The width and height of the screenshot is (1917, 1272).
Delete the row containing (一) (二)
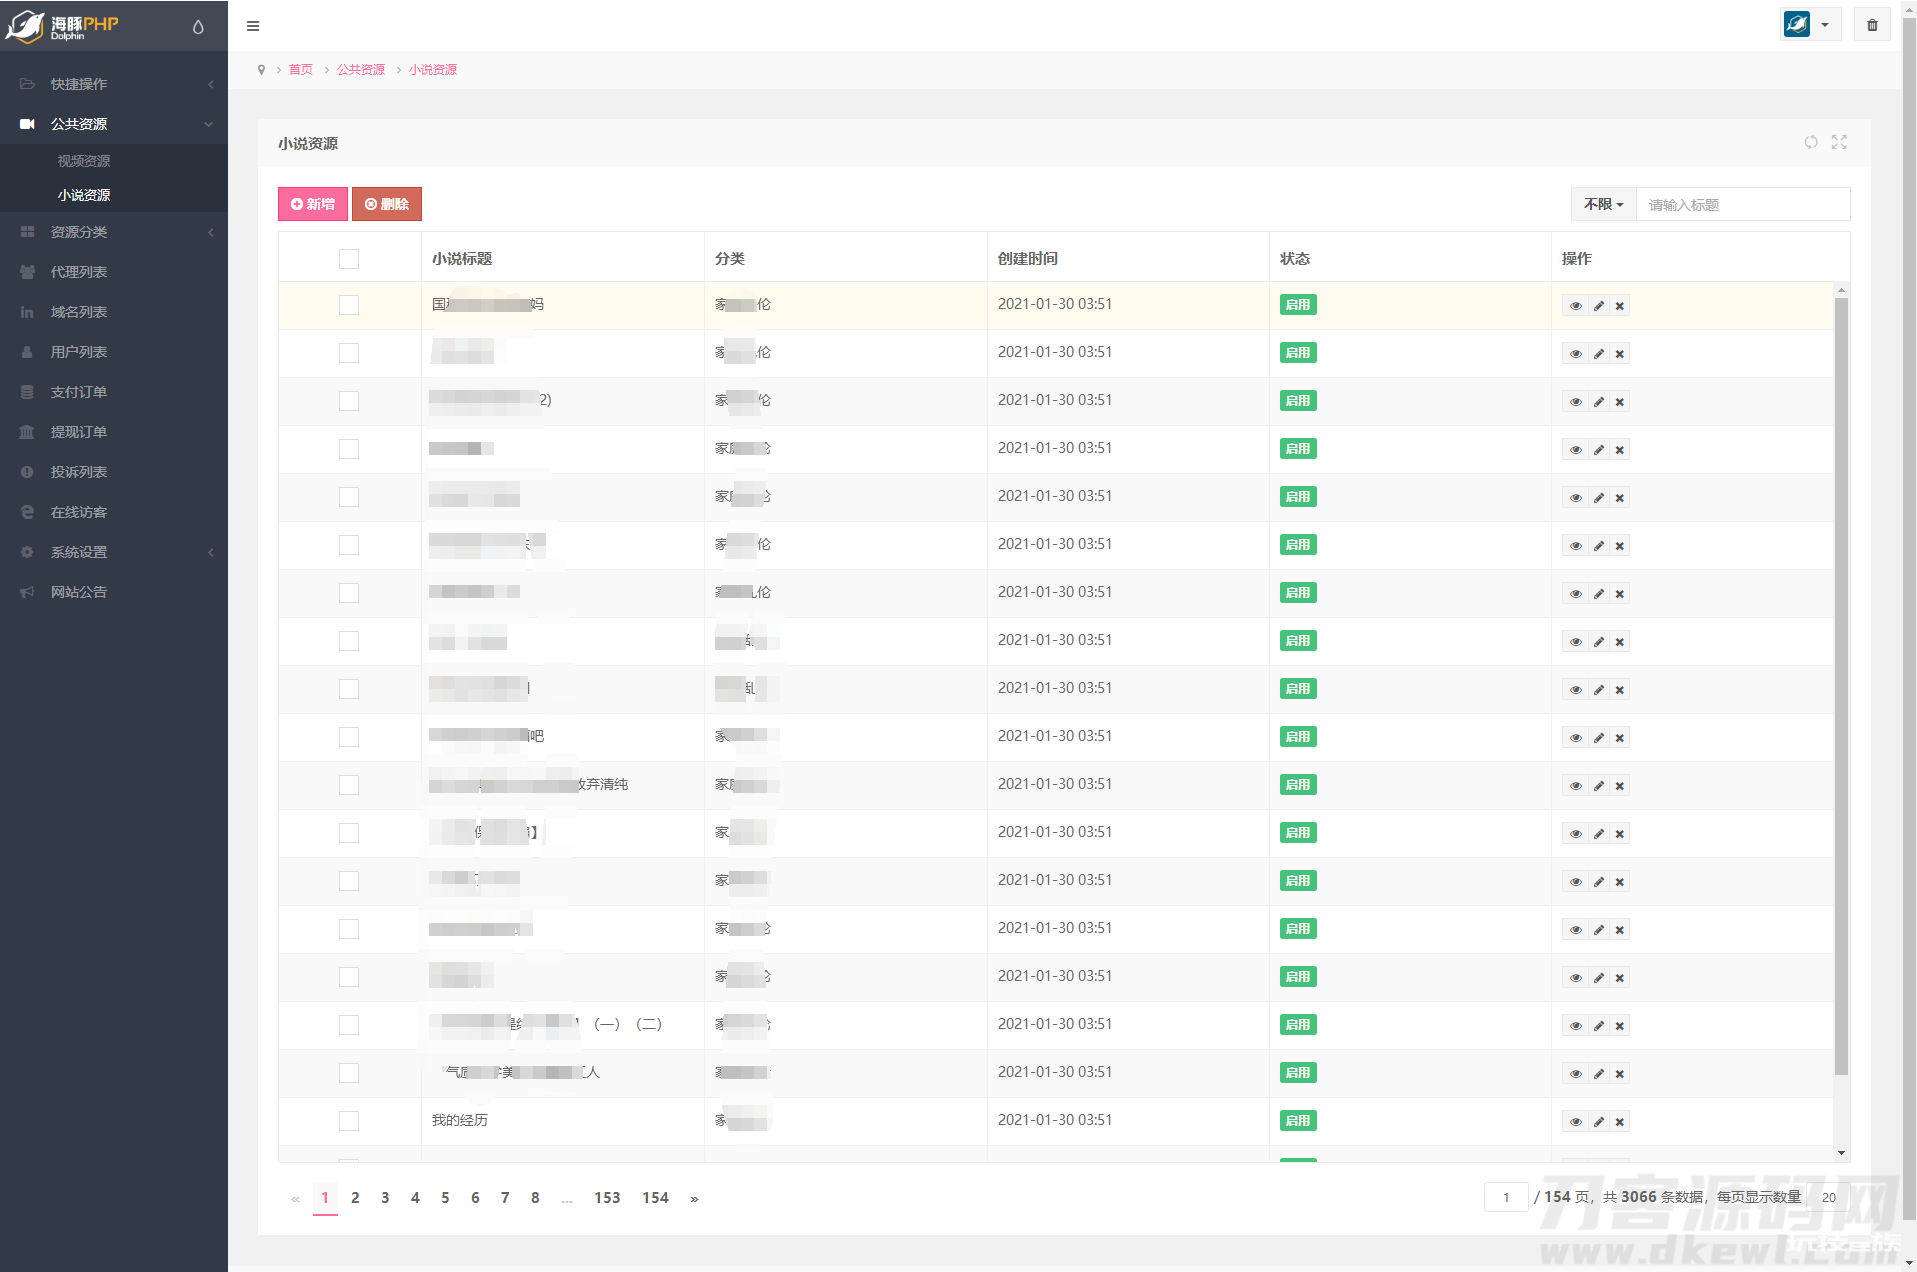1620,1026
